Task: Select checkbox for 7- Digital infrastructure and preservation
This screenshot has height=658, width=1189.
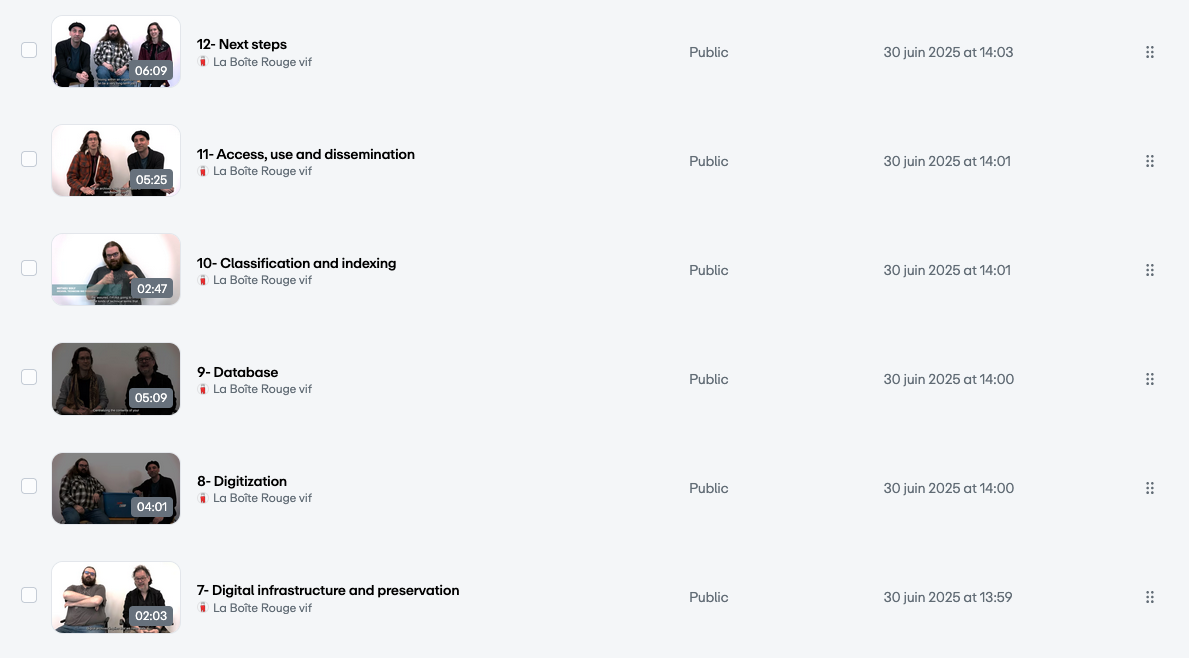Action: click(29, 595)
